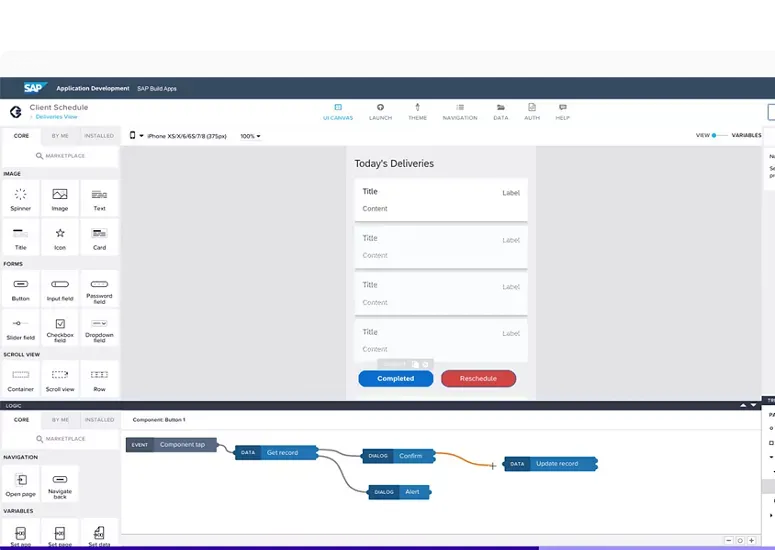The width and height of the screenshot is (775, 550).
Task: Open the Data tab
Action: 500,112
